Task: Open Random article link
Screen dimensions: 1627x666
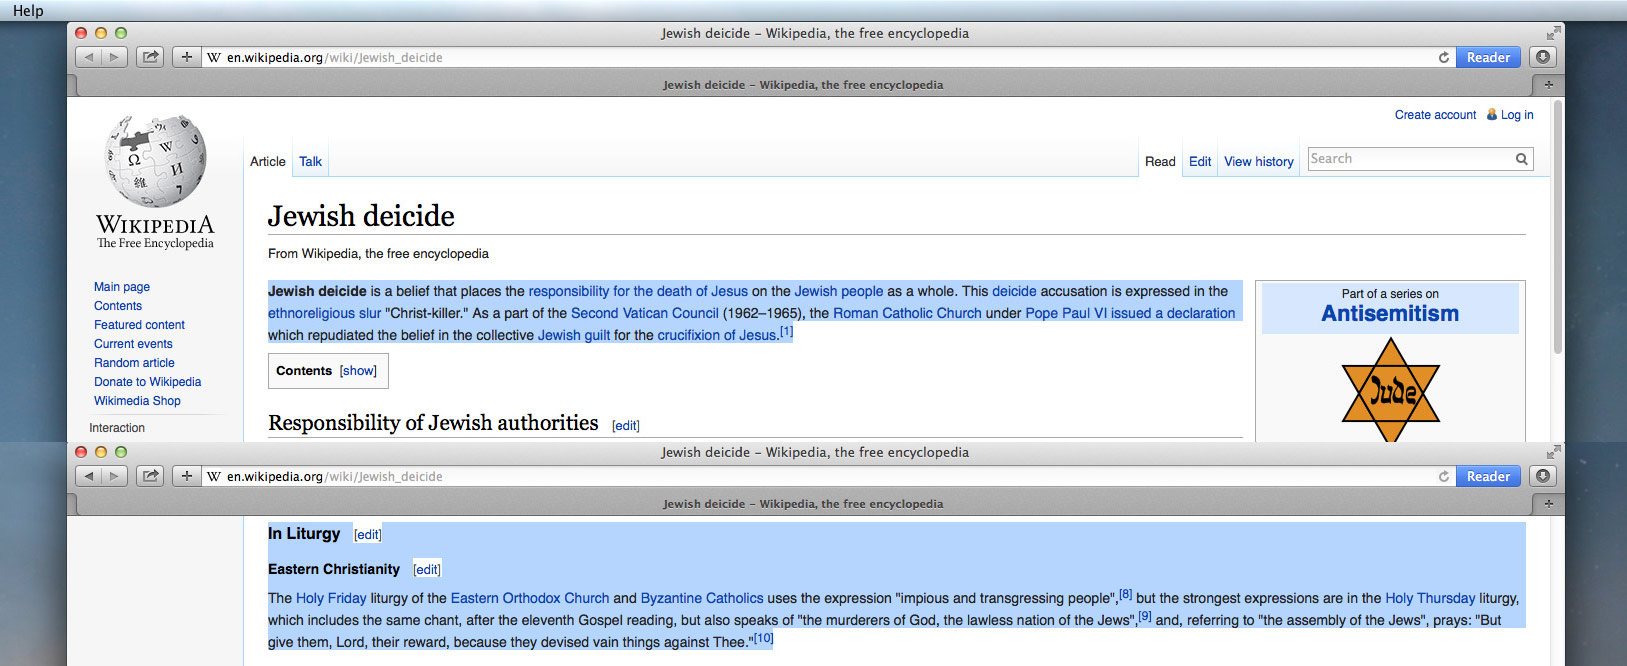Action: 134,363
